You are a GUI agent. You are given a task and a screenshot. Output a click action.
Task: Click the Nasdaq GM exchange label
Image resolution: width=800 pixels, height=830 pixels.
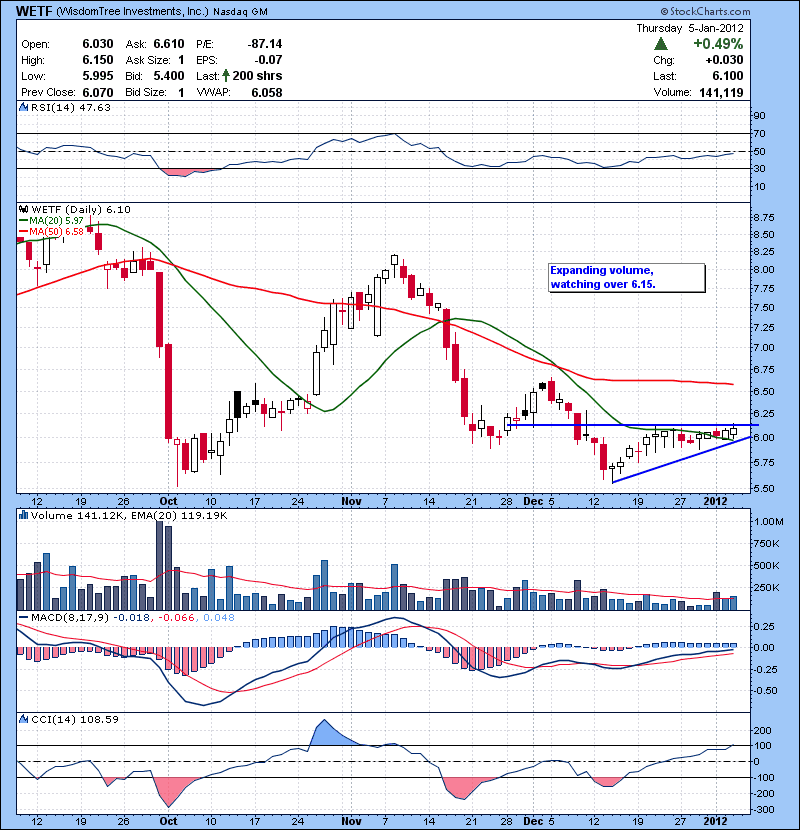[240, 12]
